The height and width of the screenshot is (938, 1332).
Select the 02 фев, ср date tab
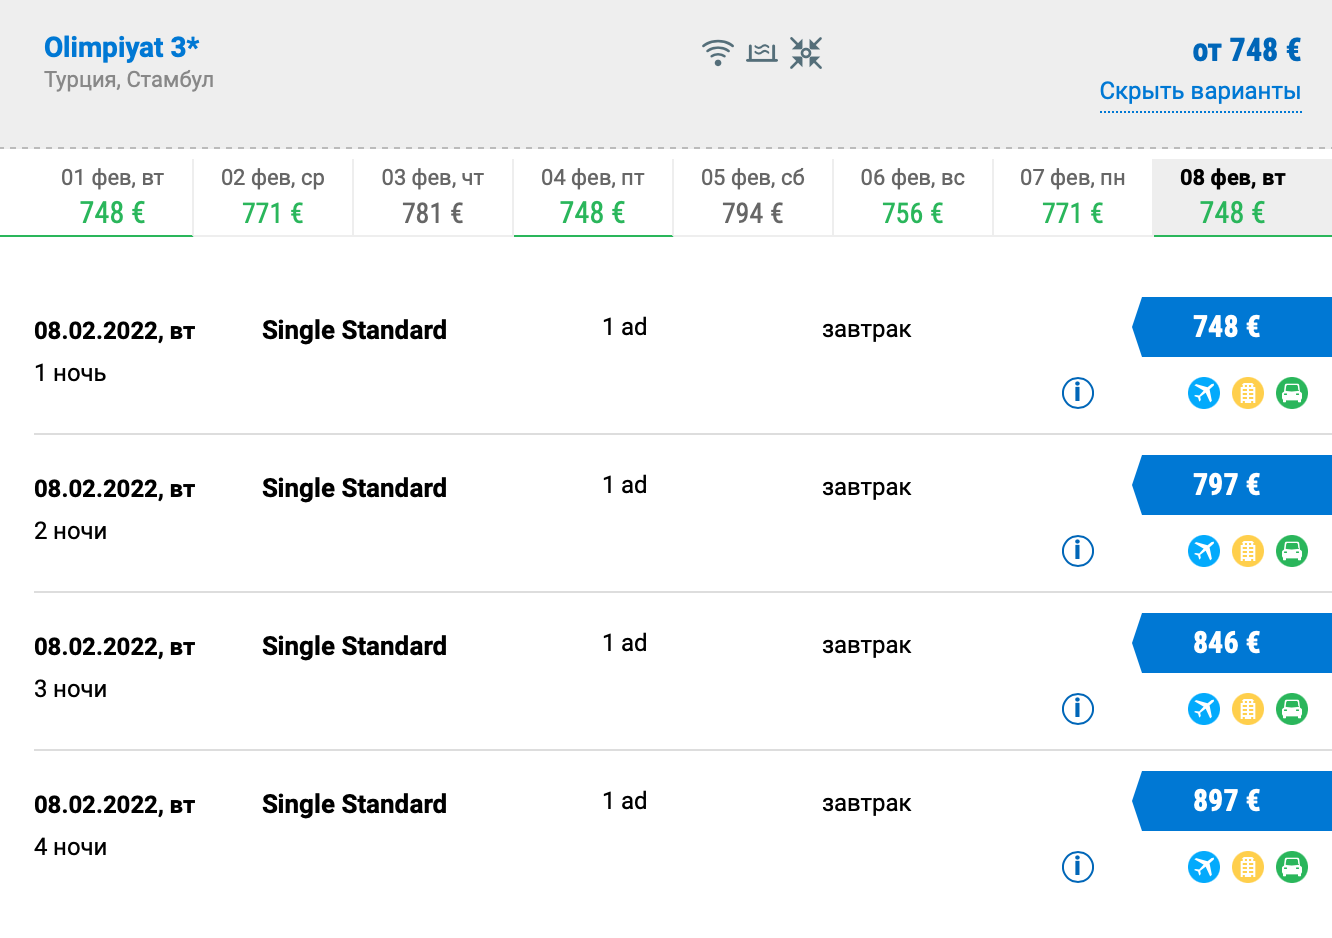[x=273, y=197]
